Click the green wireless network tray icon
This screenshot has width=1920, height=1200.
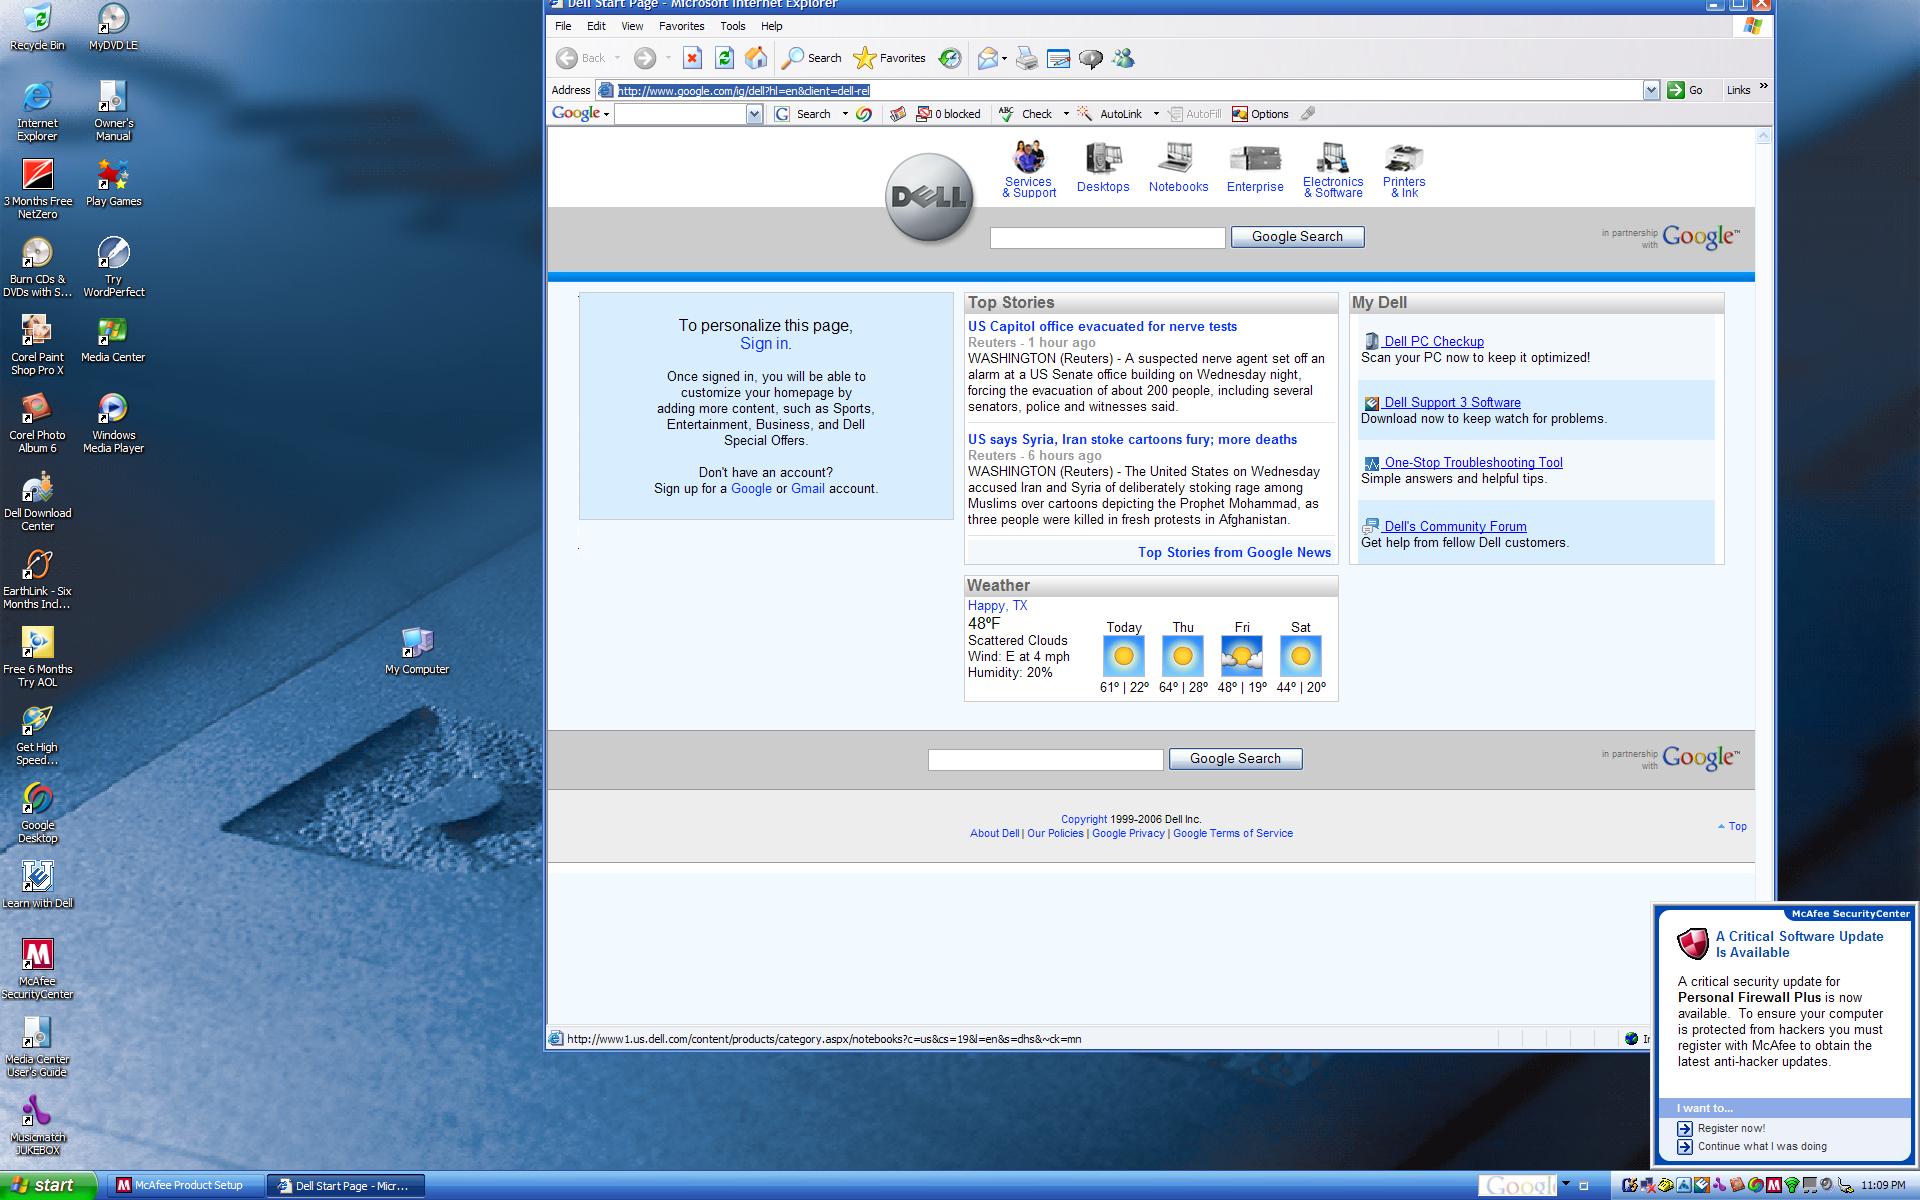point(1791,1185)
